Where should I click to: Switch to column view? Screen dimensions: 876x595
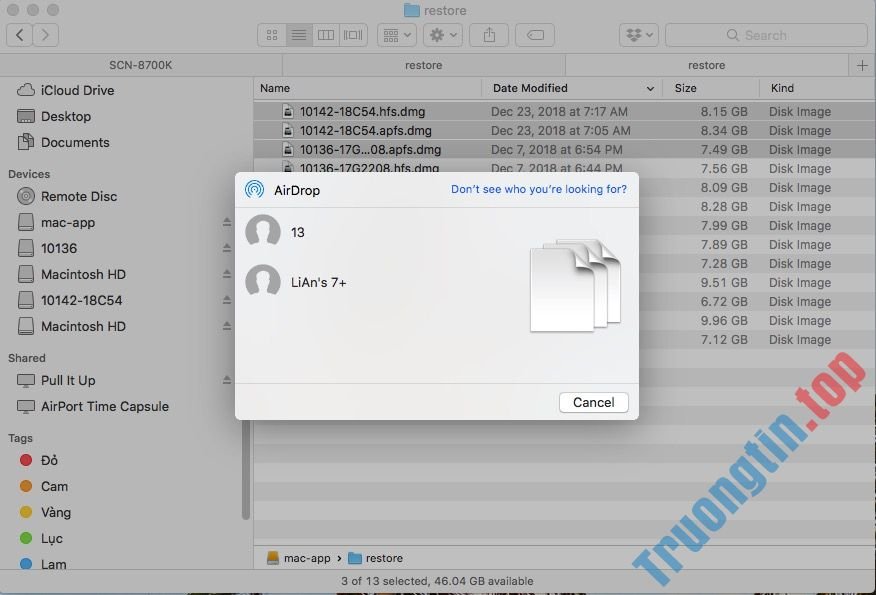point(326,35)
